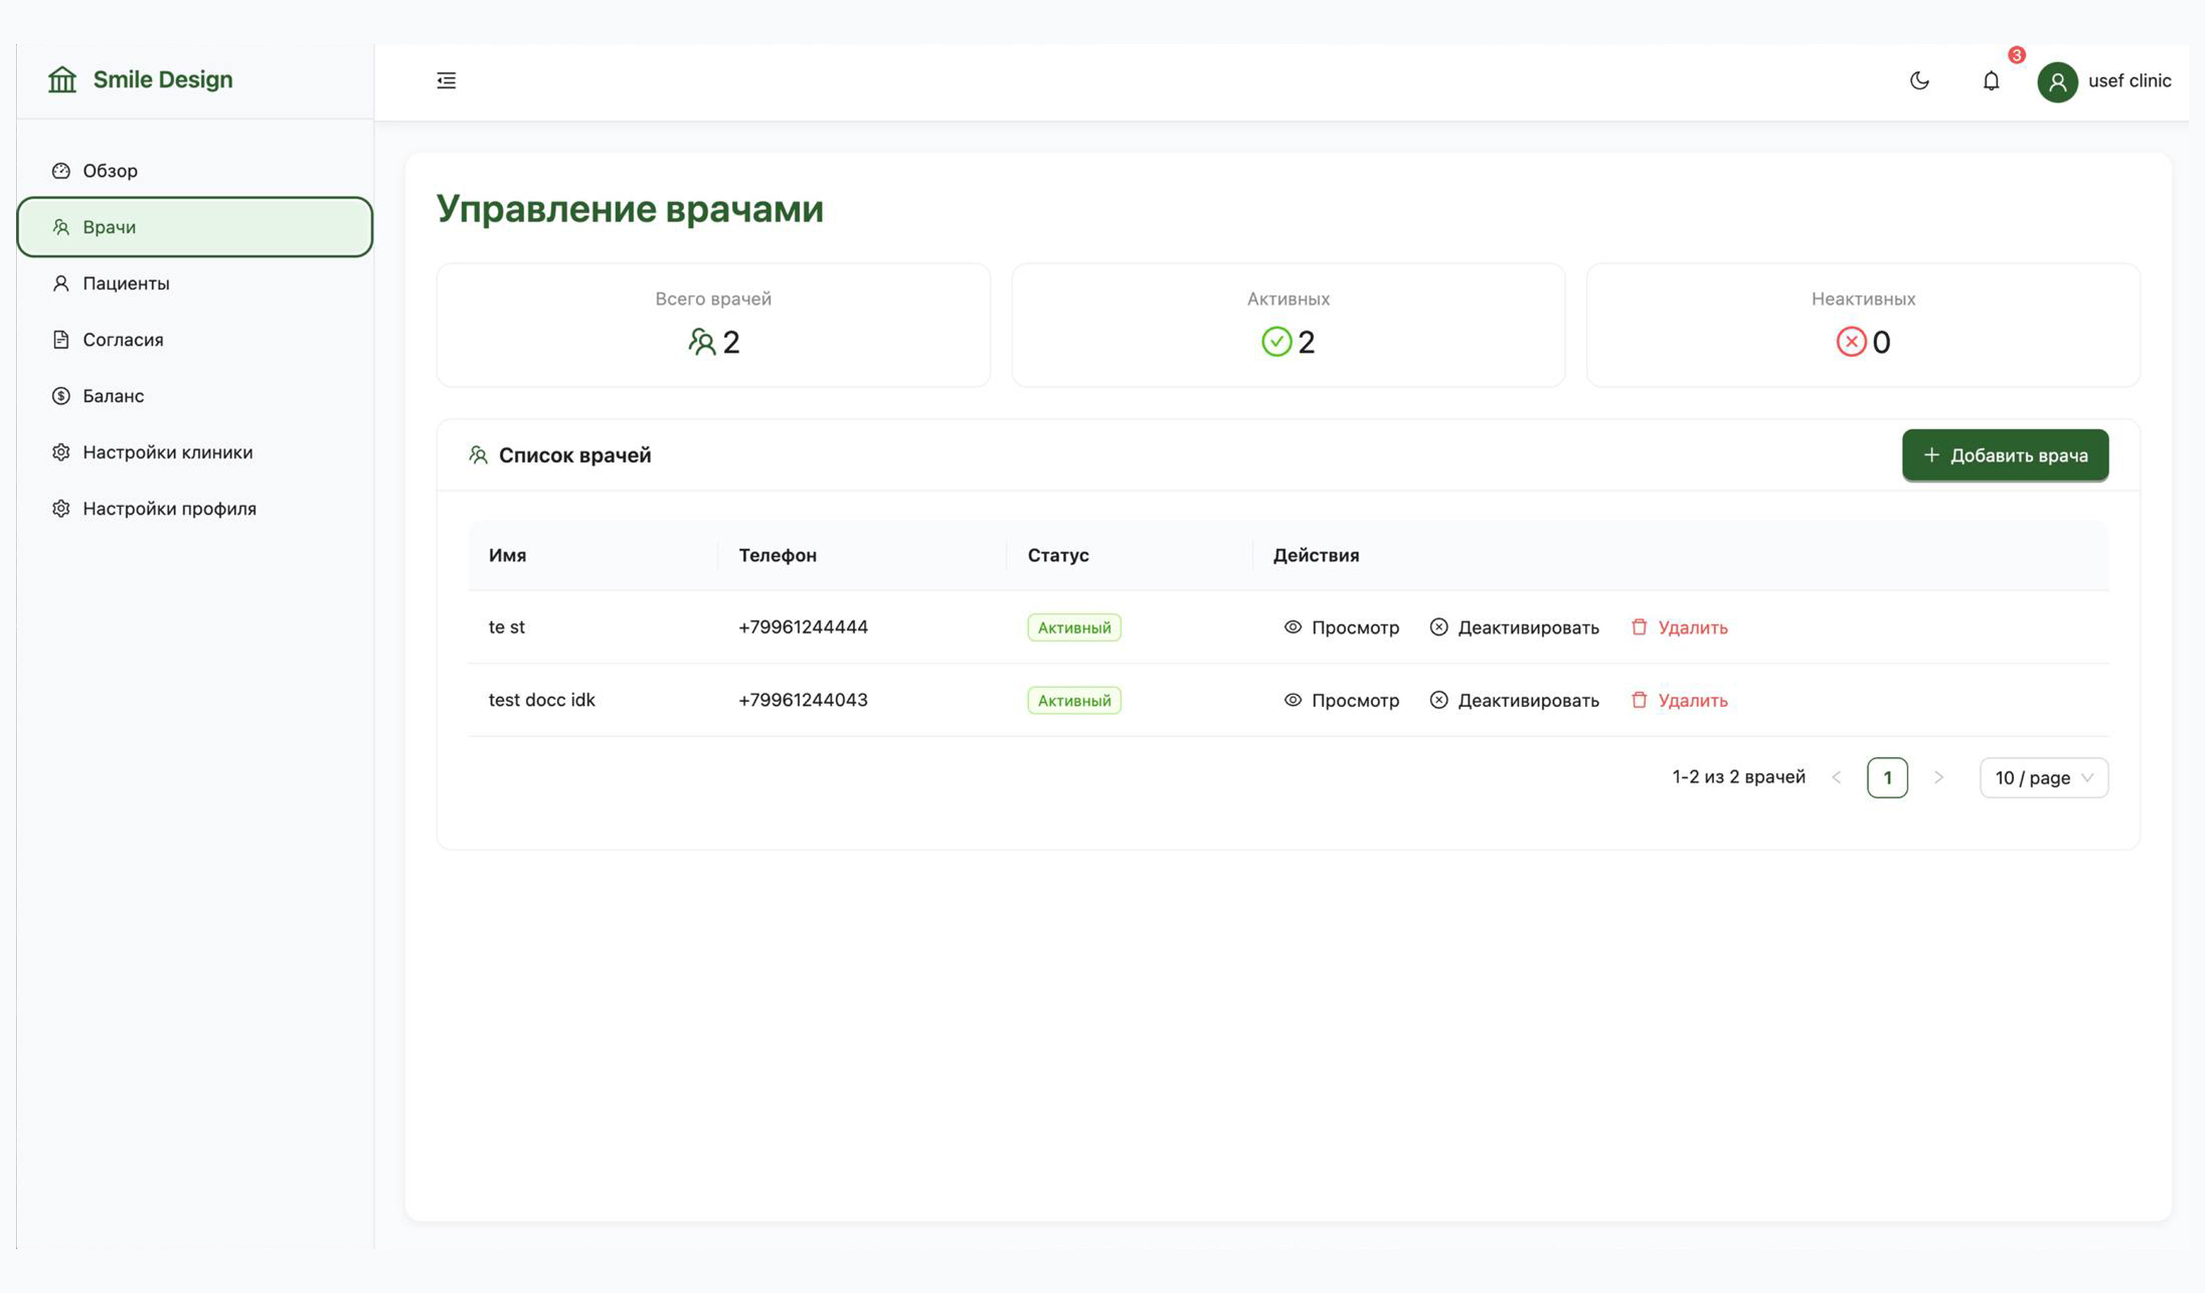This screenshot has height=1293, width=2205.
Task: Go to next page arrow
Action: coord(1938,778)
